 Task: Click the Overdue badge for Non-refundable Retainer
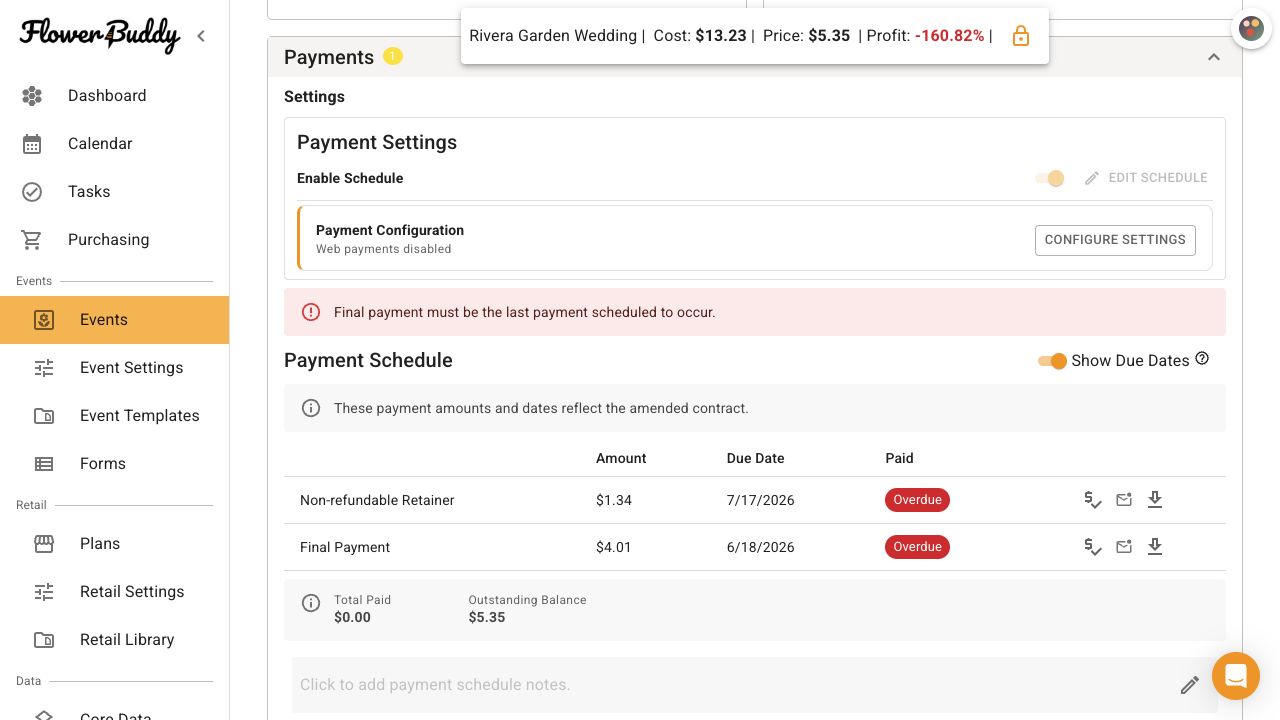[917, 500]
